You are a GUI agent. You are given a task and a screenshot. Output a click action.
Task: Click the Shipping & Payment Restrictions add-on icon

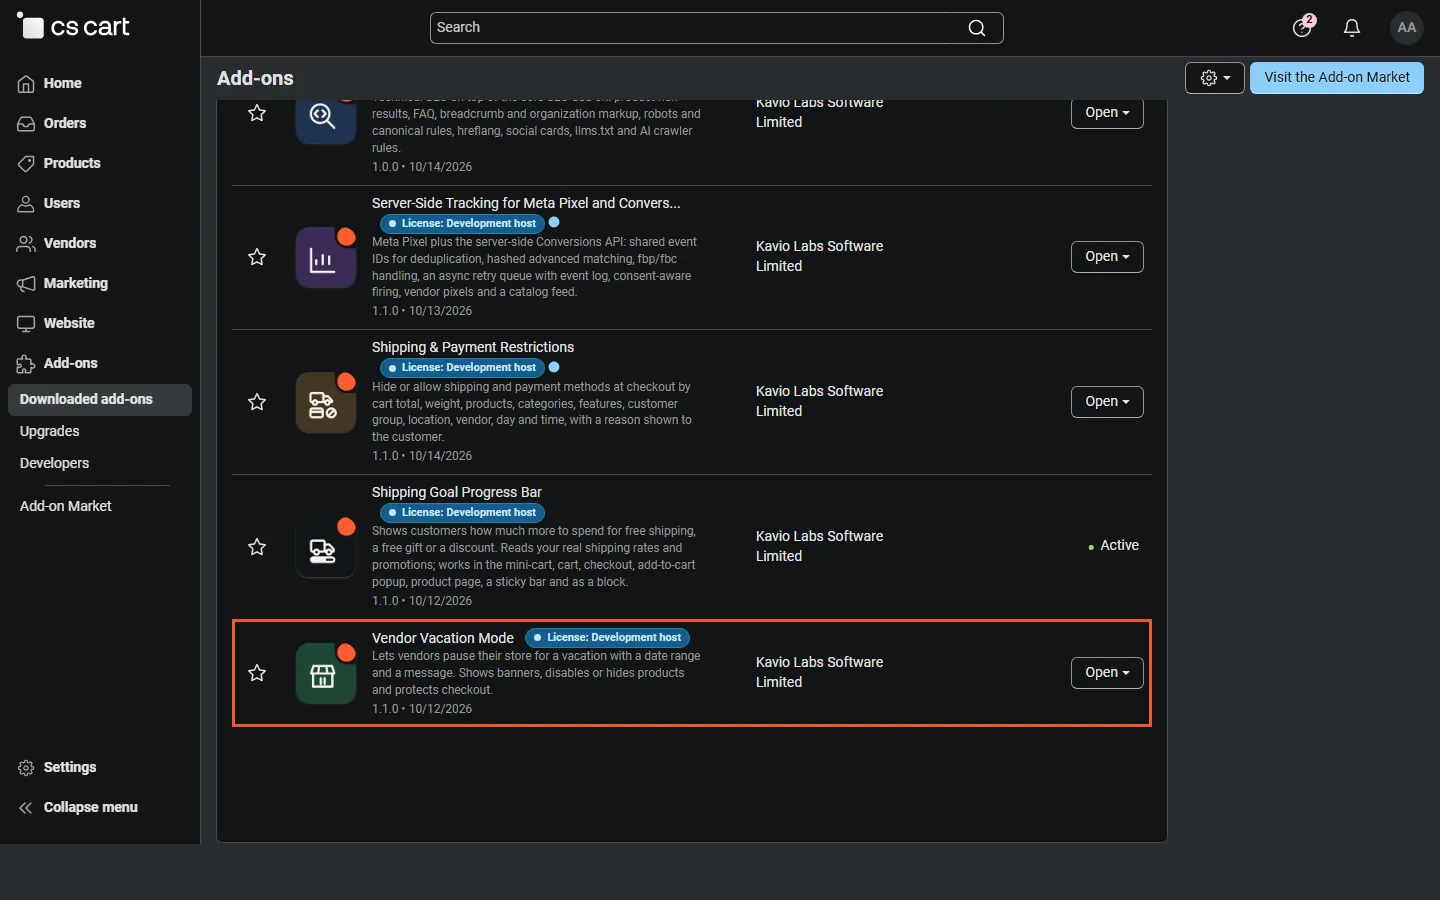(326, 403)
